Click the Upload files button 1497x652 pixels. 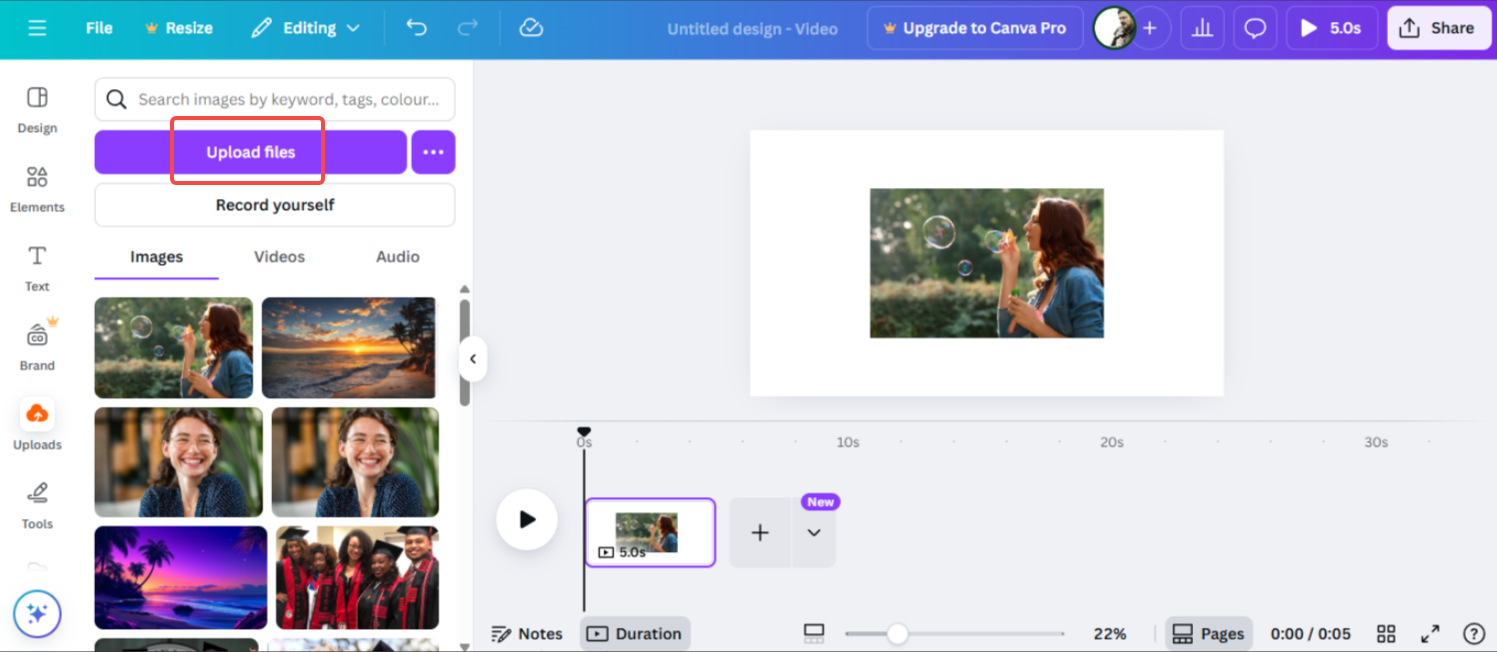pyautogui.click(x=249, y=151)
